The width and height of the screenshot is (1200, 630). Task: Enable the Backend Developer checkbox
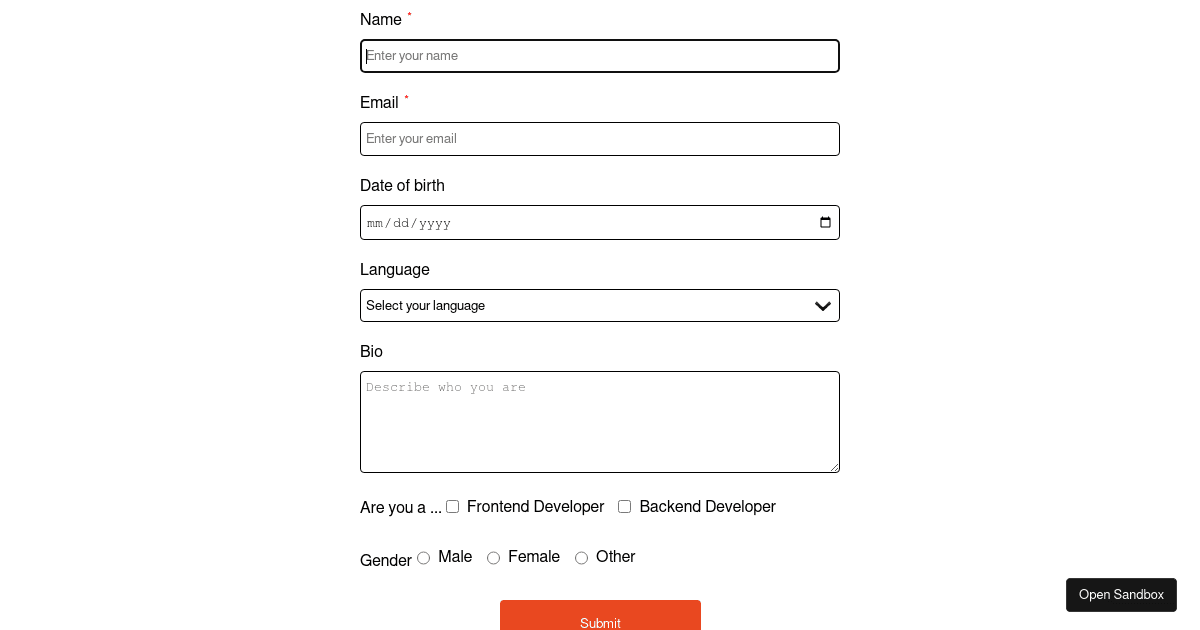(x=625, y=507)
